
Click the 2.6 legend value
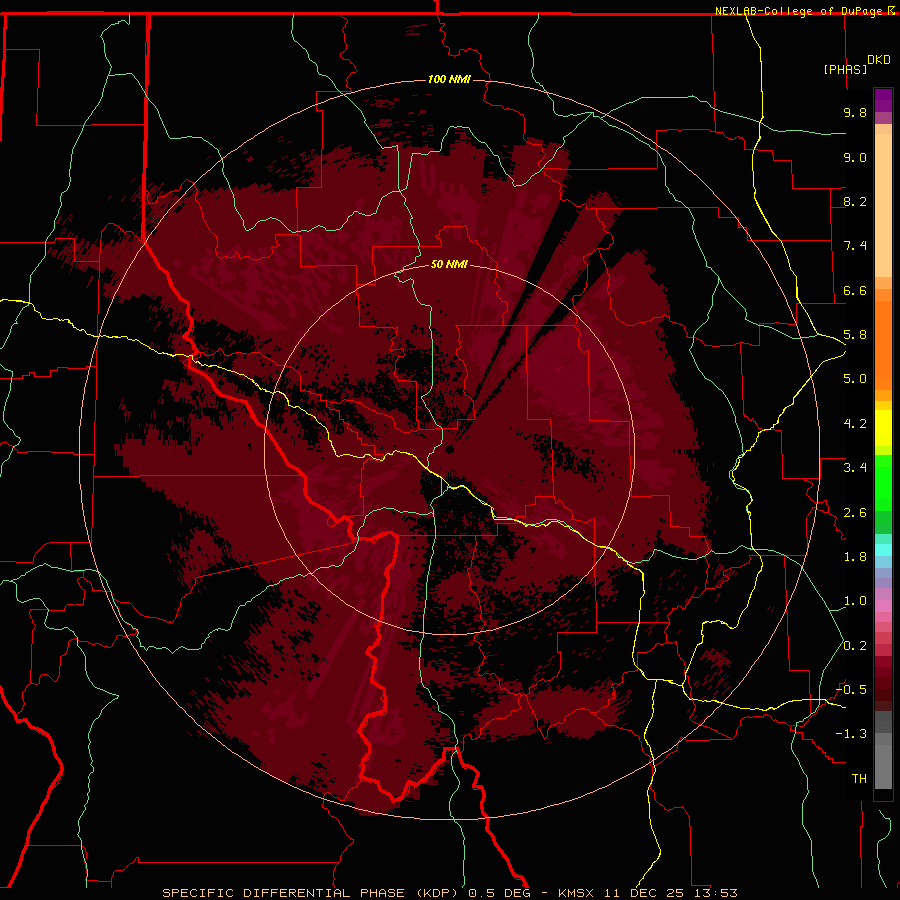855,513
